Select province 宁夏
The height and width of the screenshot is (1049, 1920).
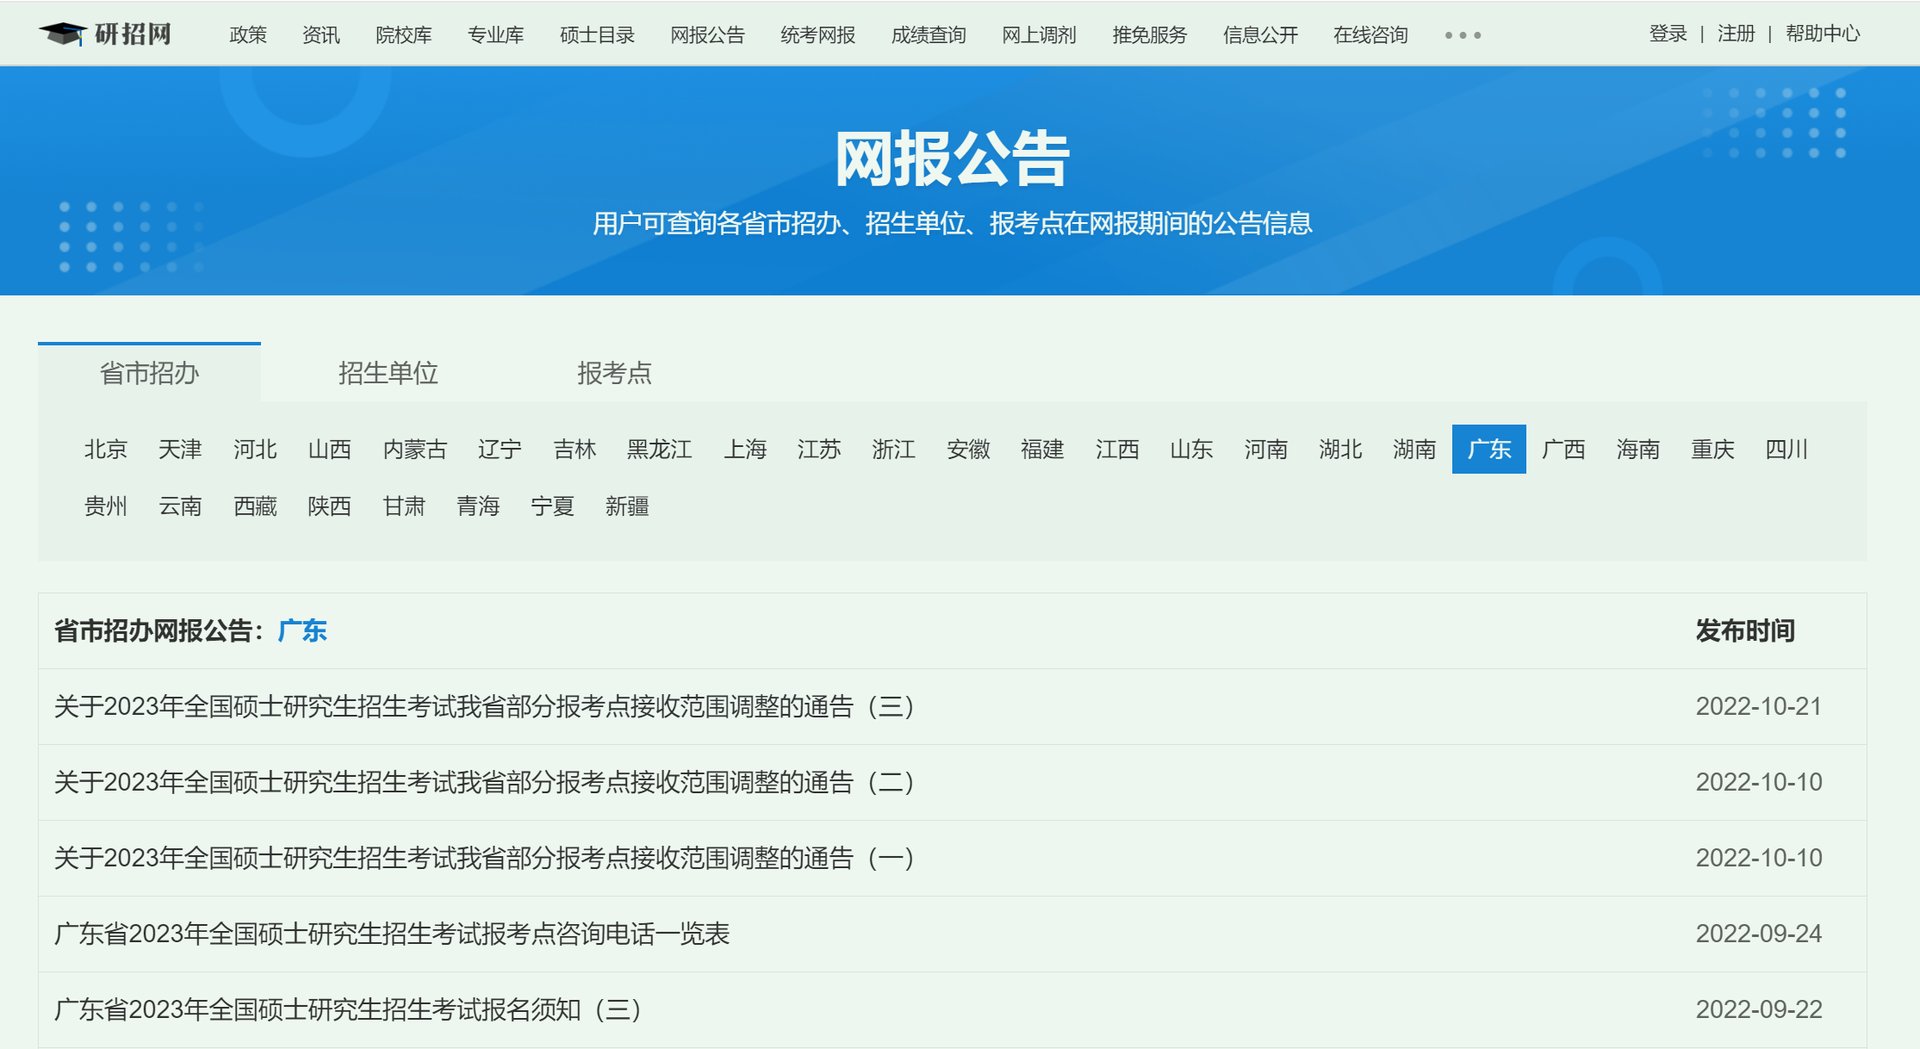pos(552,506)
